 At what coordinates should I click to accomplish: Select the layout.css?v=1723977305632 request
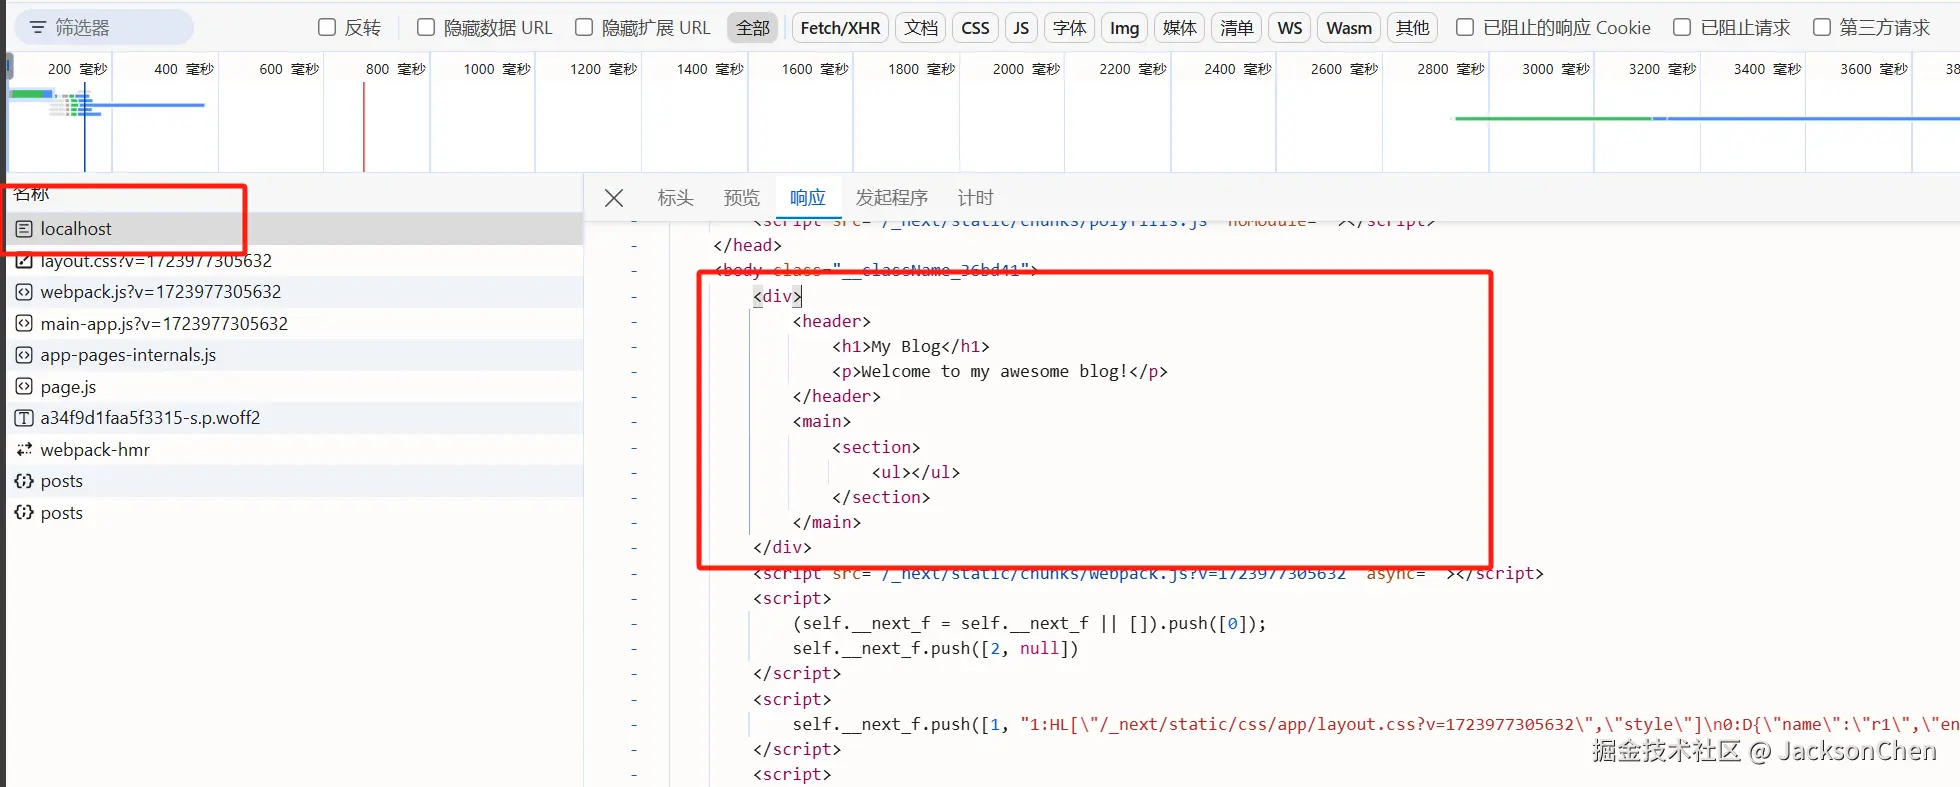pos(294,261)
